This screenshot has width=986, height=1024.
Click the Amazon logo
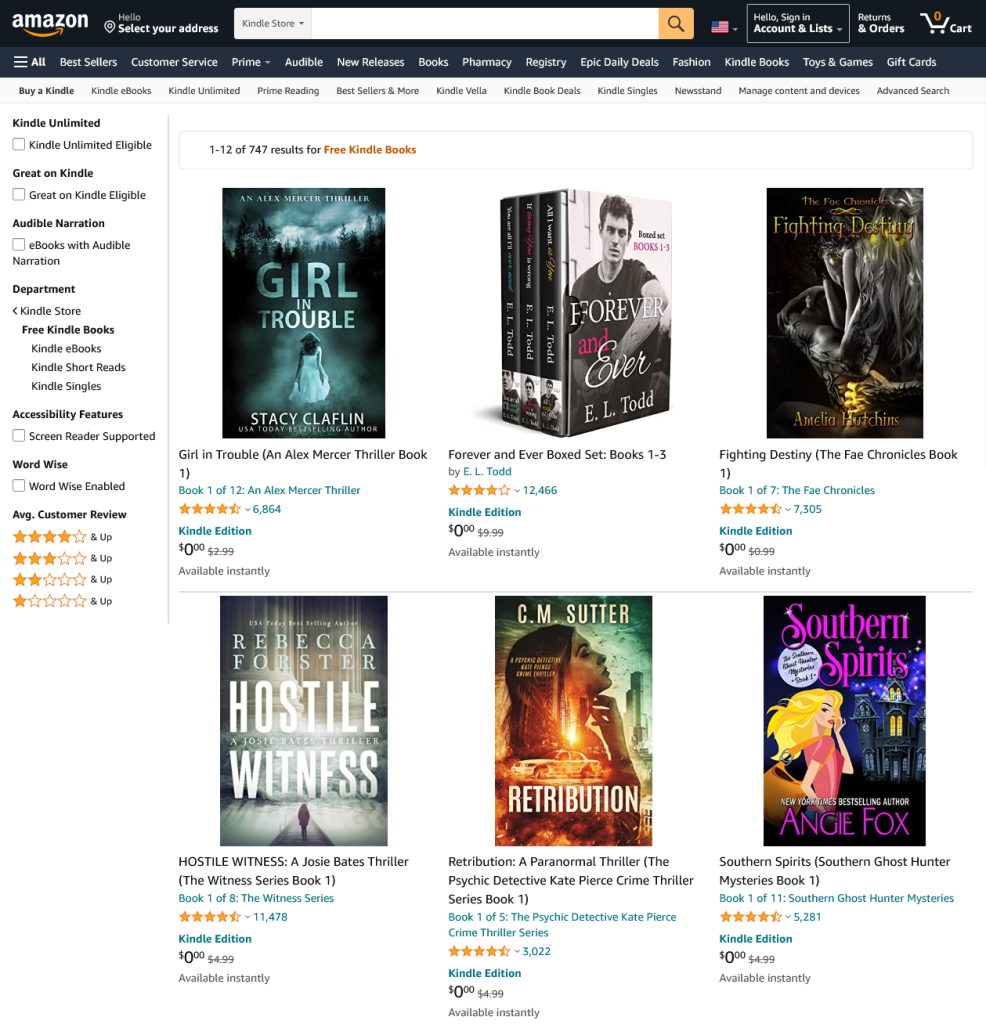pyautogui.click(x=50, y=24)
